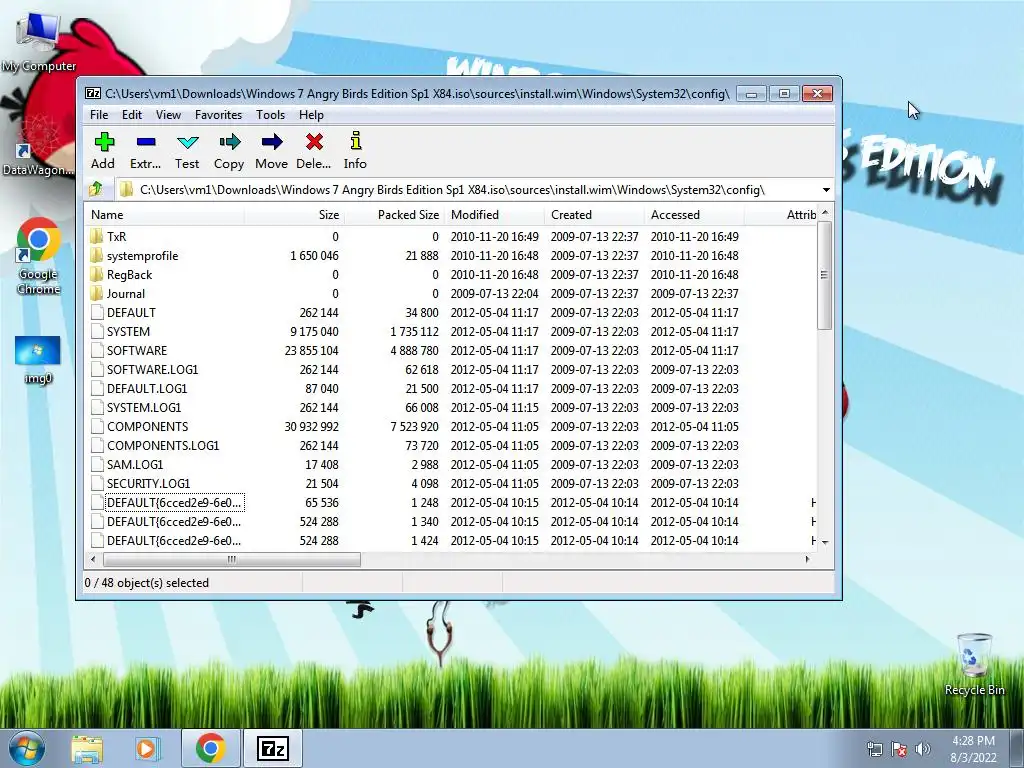The height and width of the screenshot is (768, 1024).
Task: Click the 7-Zip taskbar button
Action: click(273, 748)
